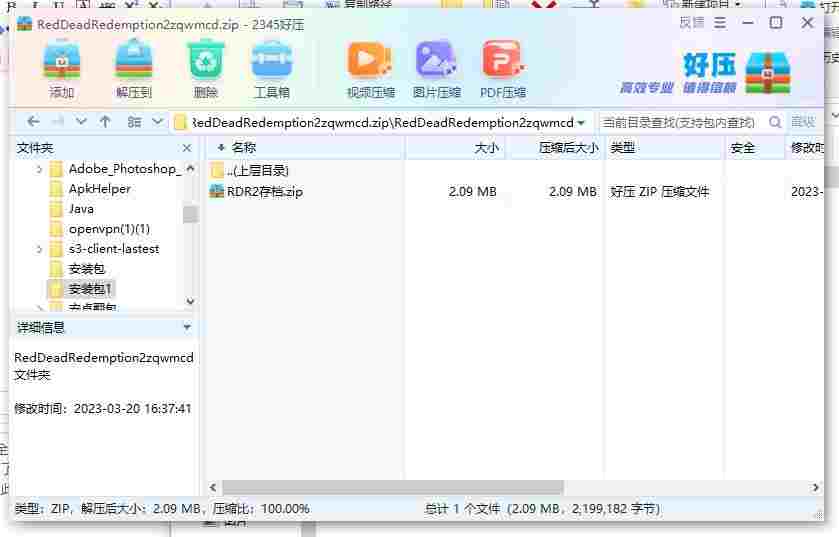
Task: Minimize the 好压 window
Action: click(x=748, y=22)
